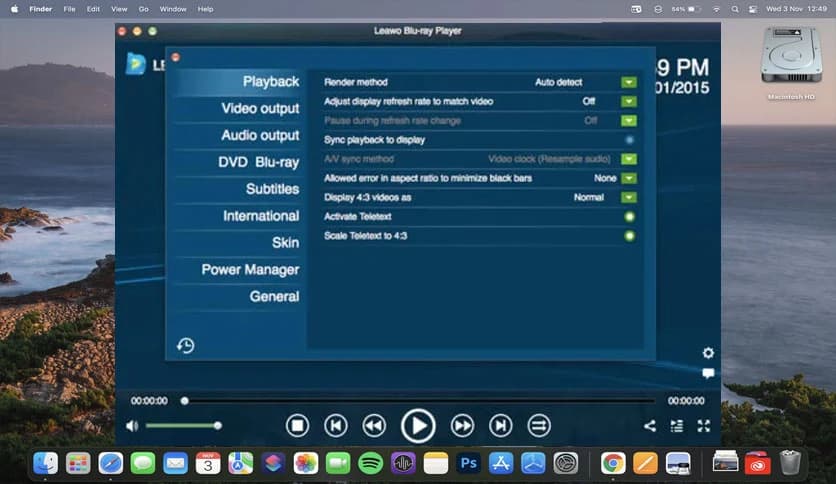Click the 'Auto detect' render method value
836x484 pixels.
coord(558,82)
